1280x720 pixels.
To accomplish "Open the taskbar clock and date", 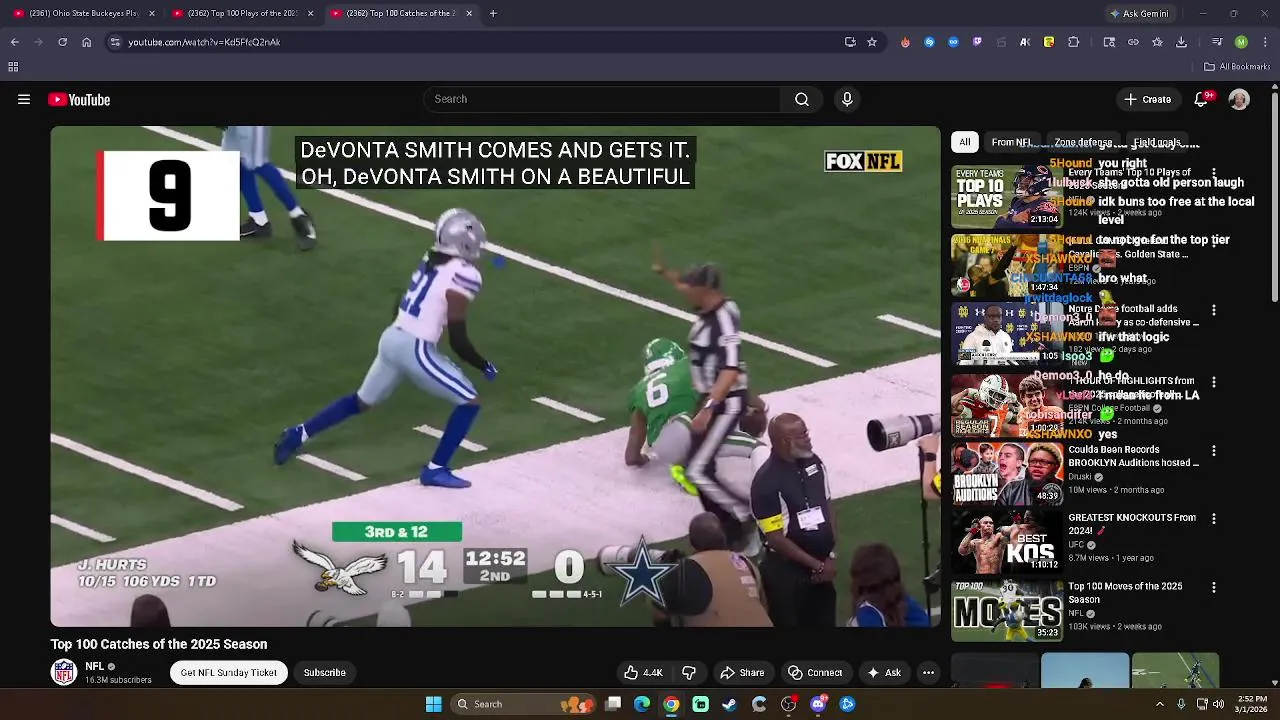I will [1252, 704].
